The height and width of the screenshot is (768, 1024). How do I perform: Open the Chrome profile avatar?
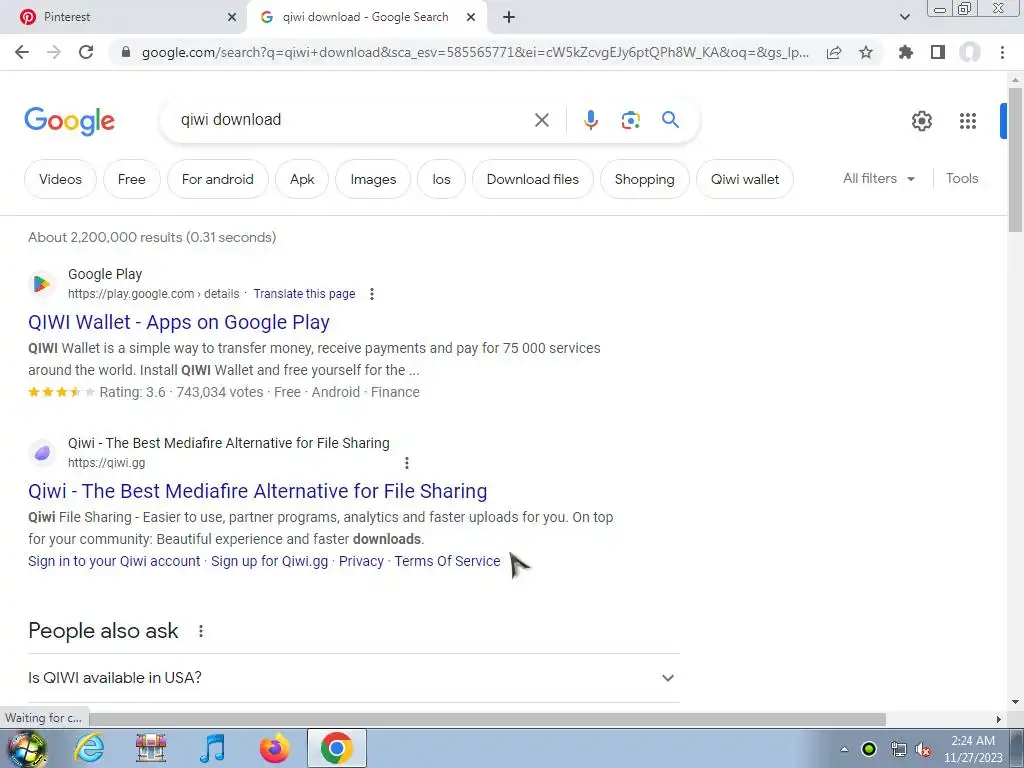pyautogui.click(x=970, y=52)
